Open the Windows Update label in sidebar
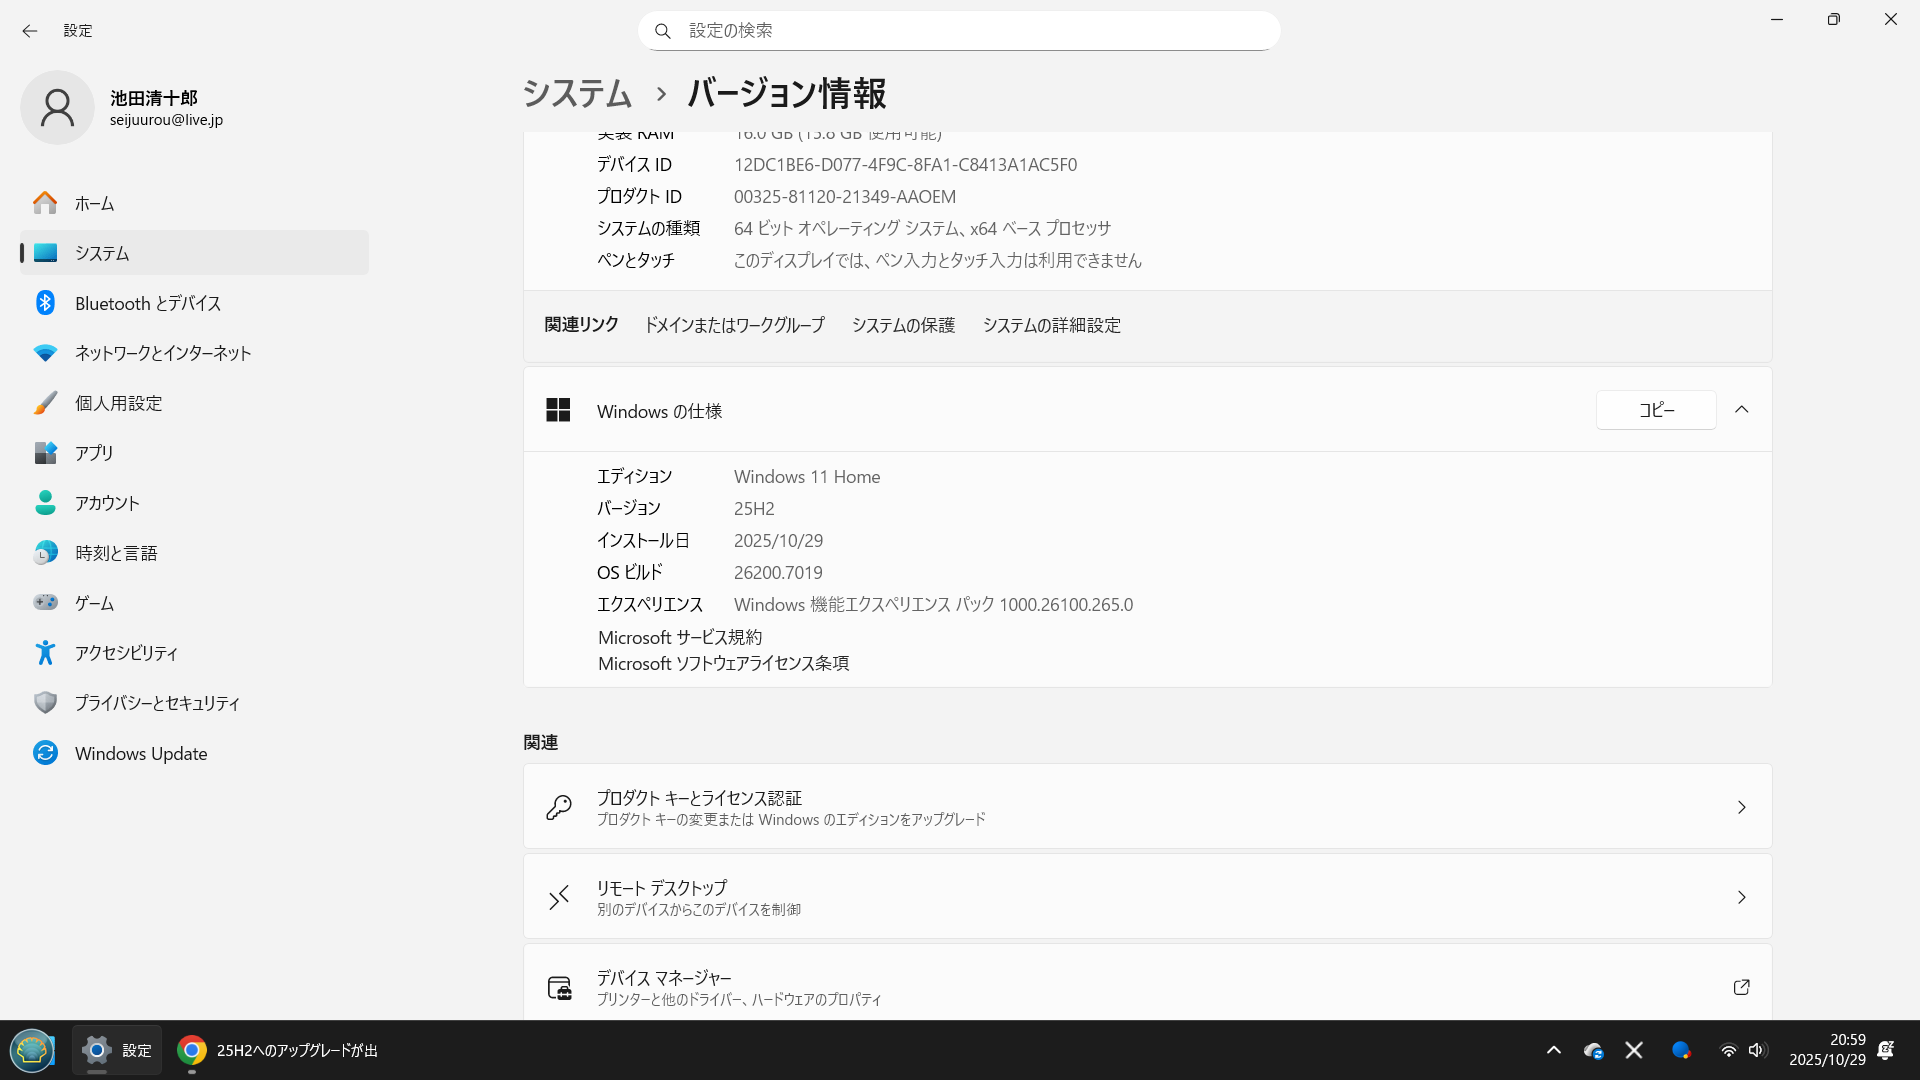 pyautogui.click(x=141, y=754)
